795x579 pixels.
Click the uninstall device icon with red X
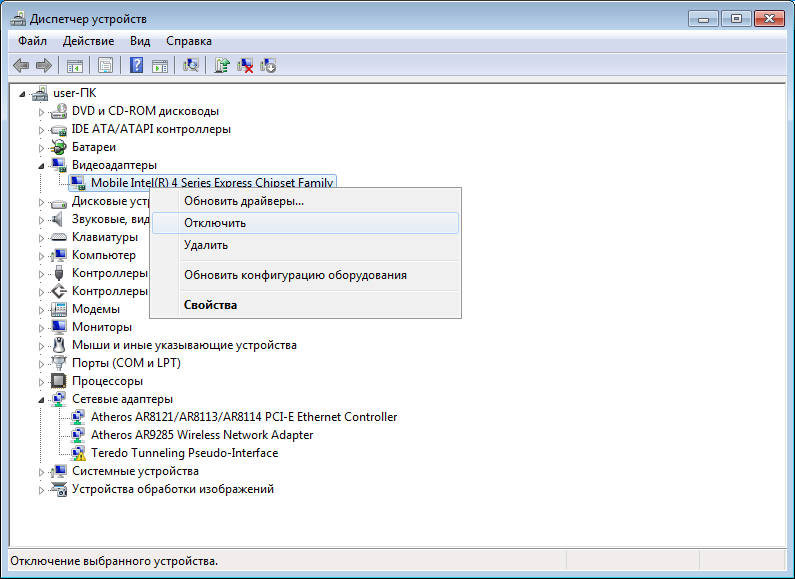click(x=245, y=65)
